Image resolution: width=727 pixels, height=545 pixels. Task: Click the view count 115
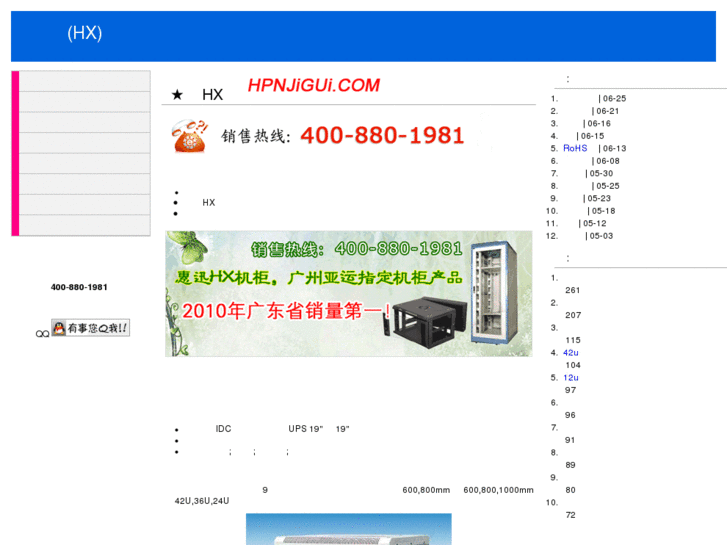point(573,340)
